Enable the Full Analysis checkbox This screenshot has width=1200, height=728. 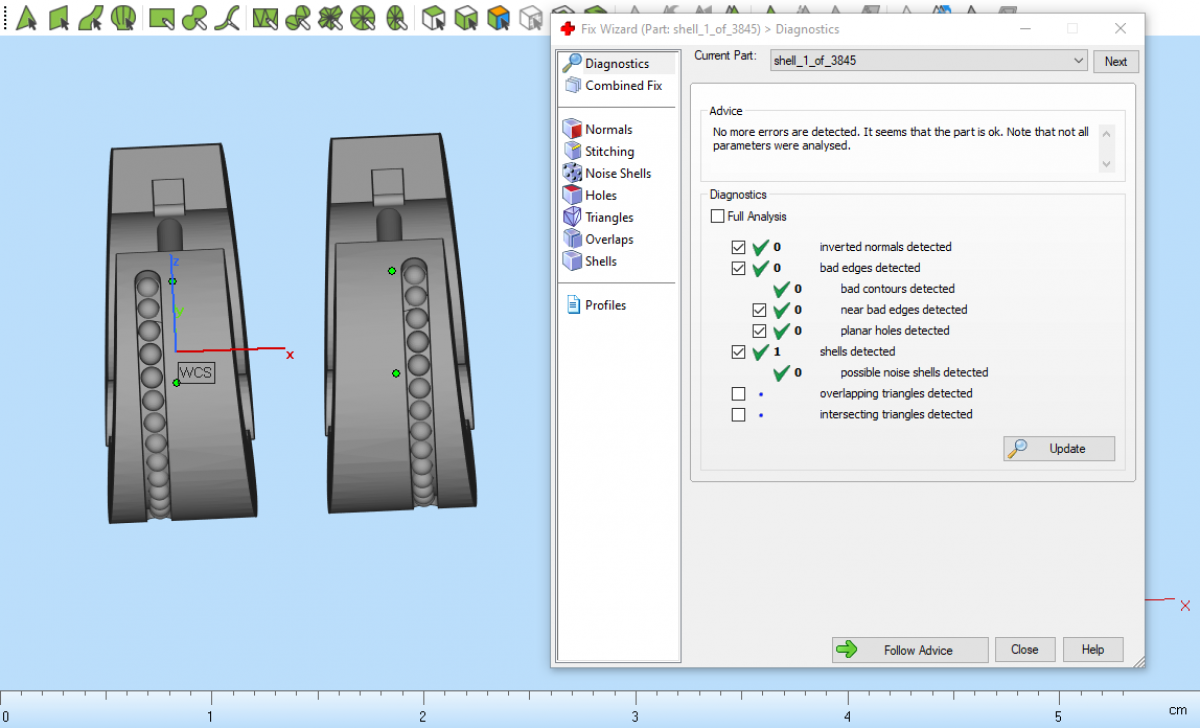(x=717, y=216)
